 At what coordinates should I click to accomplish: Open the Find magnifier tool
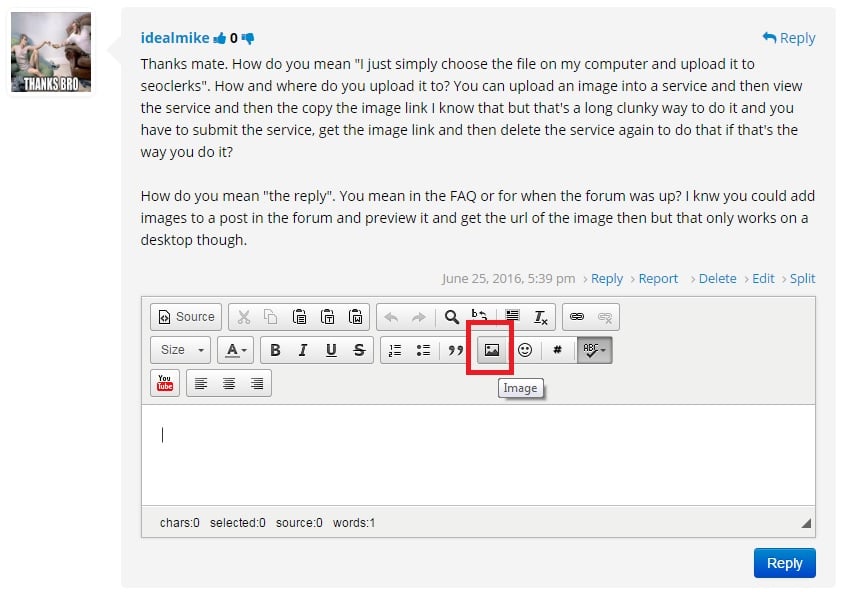(x=452, y=317)
